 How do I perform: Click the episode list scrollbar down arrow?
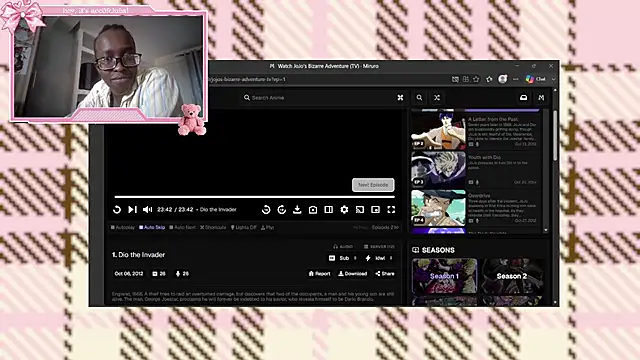click(546, 231)
